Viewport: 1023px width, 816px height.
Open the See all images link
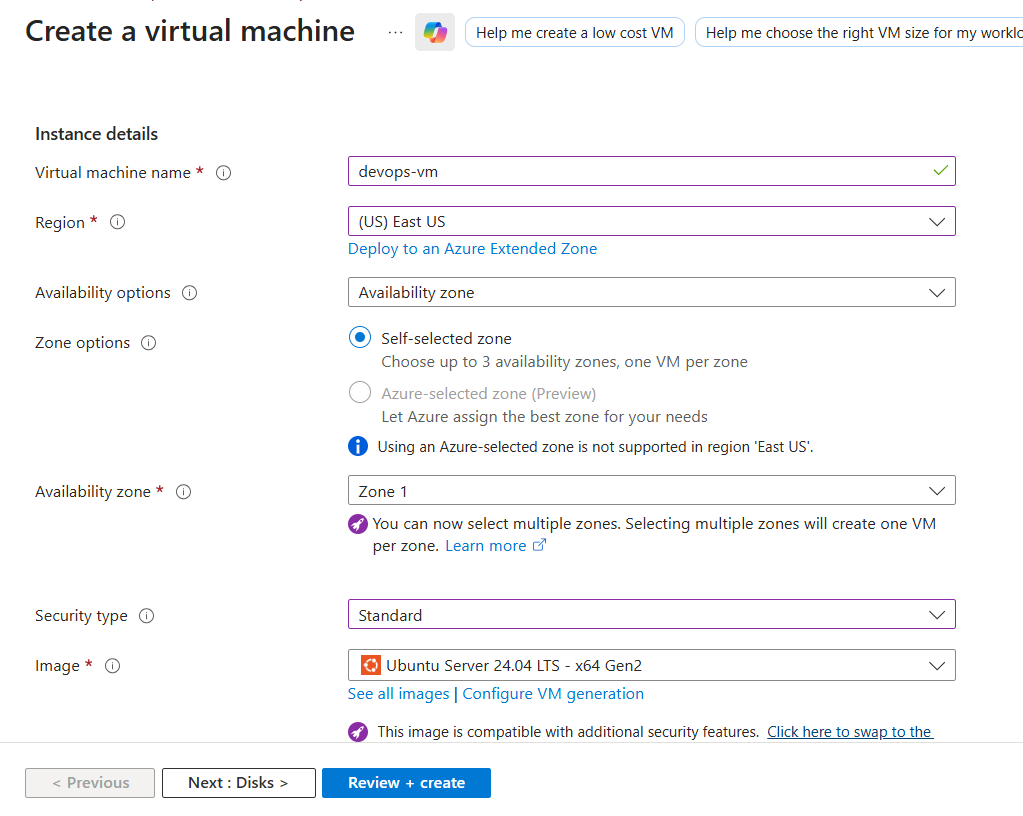click(x=398, y=694)
